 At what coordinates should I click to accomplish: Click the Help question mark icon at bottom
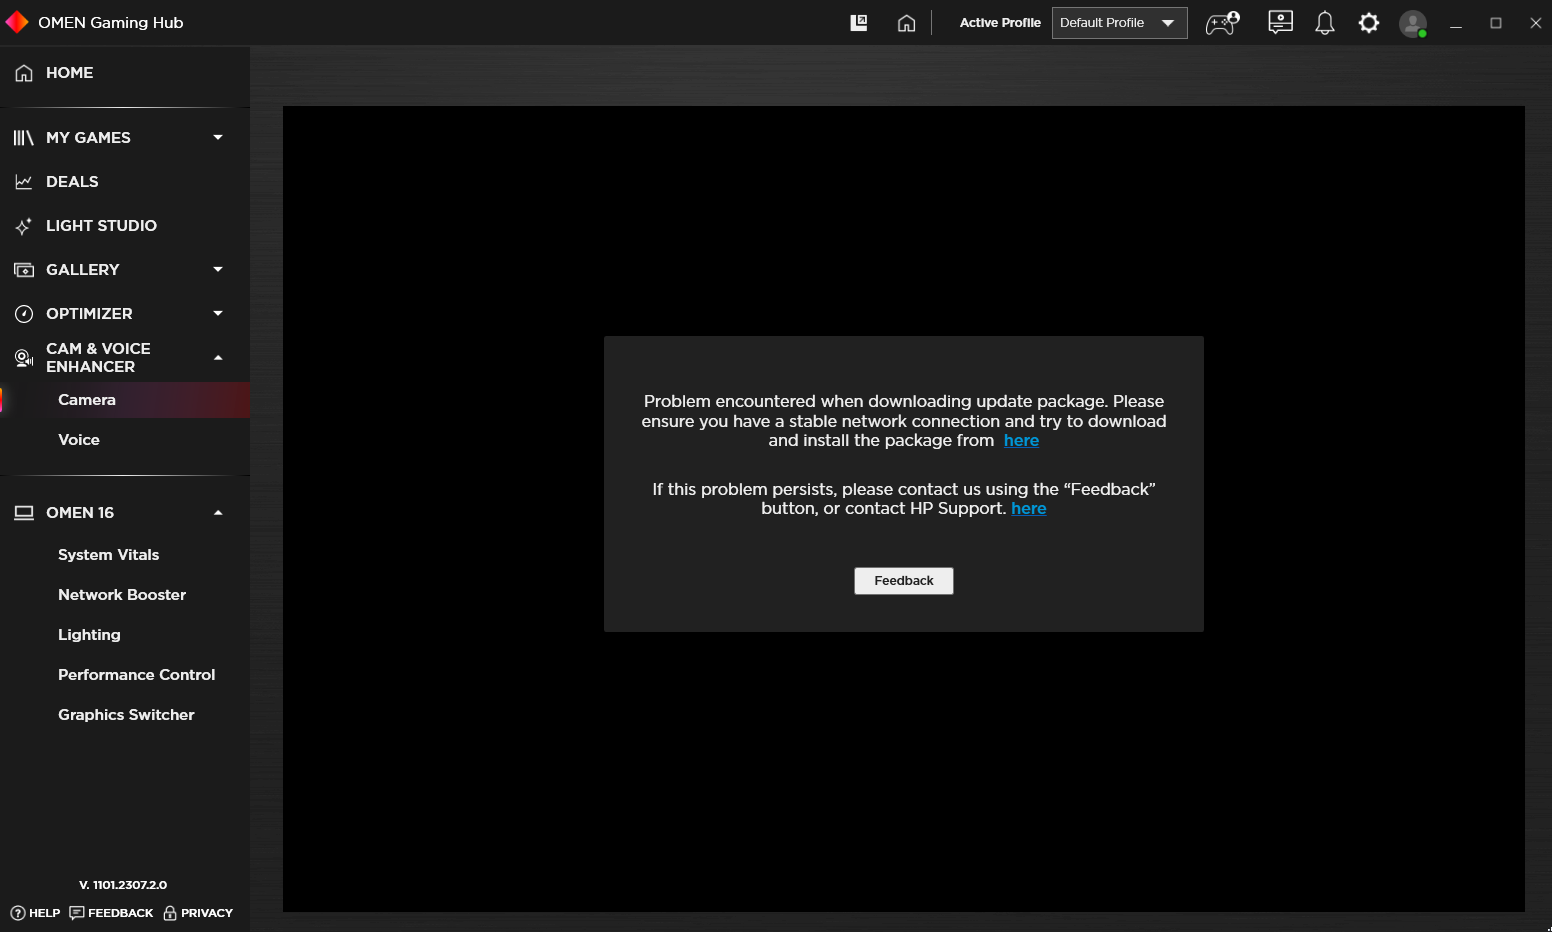20,913
